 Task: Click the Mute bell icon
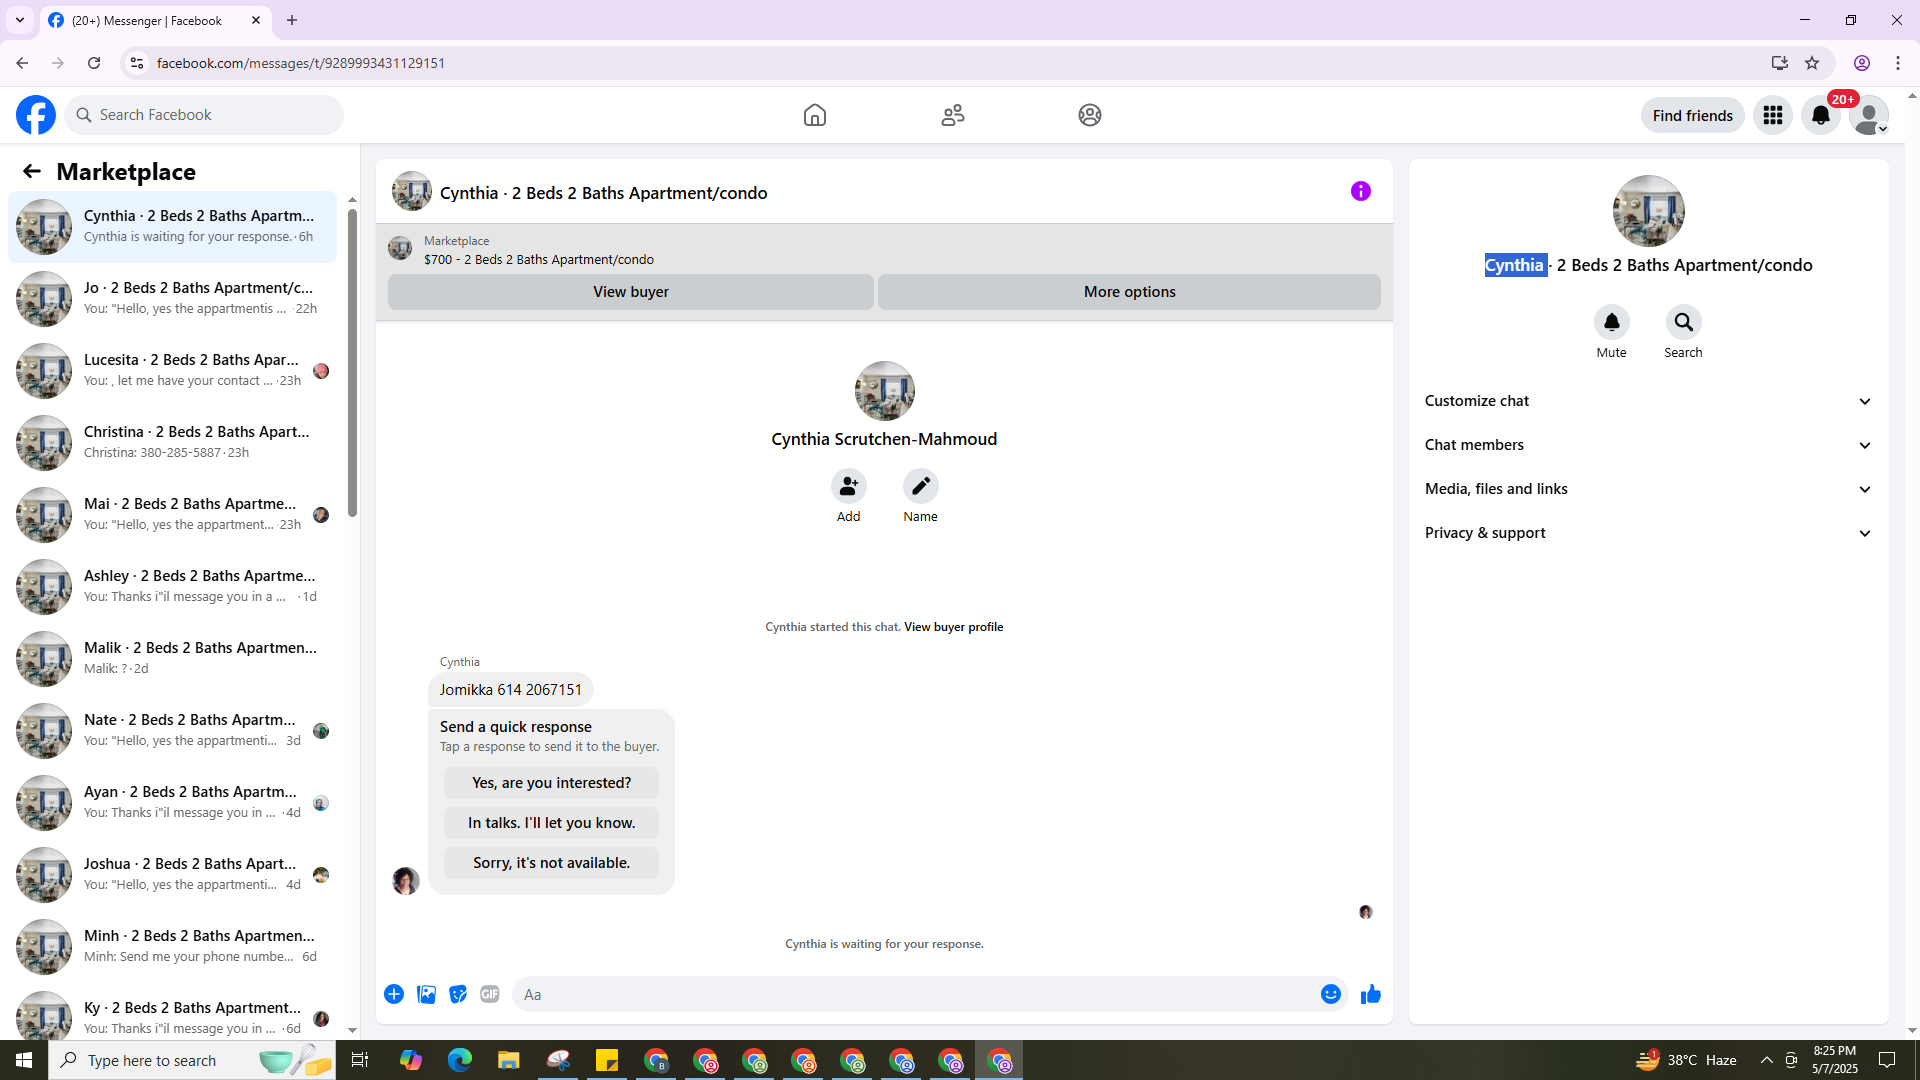[x=1611, y=322]
